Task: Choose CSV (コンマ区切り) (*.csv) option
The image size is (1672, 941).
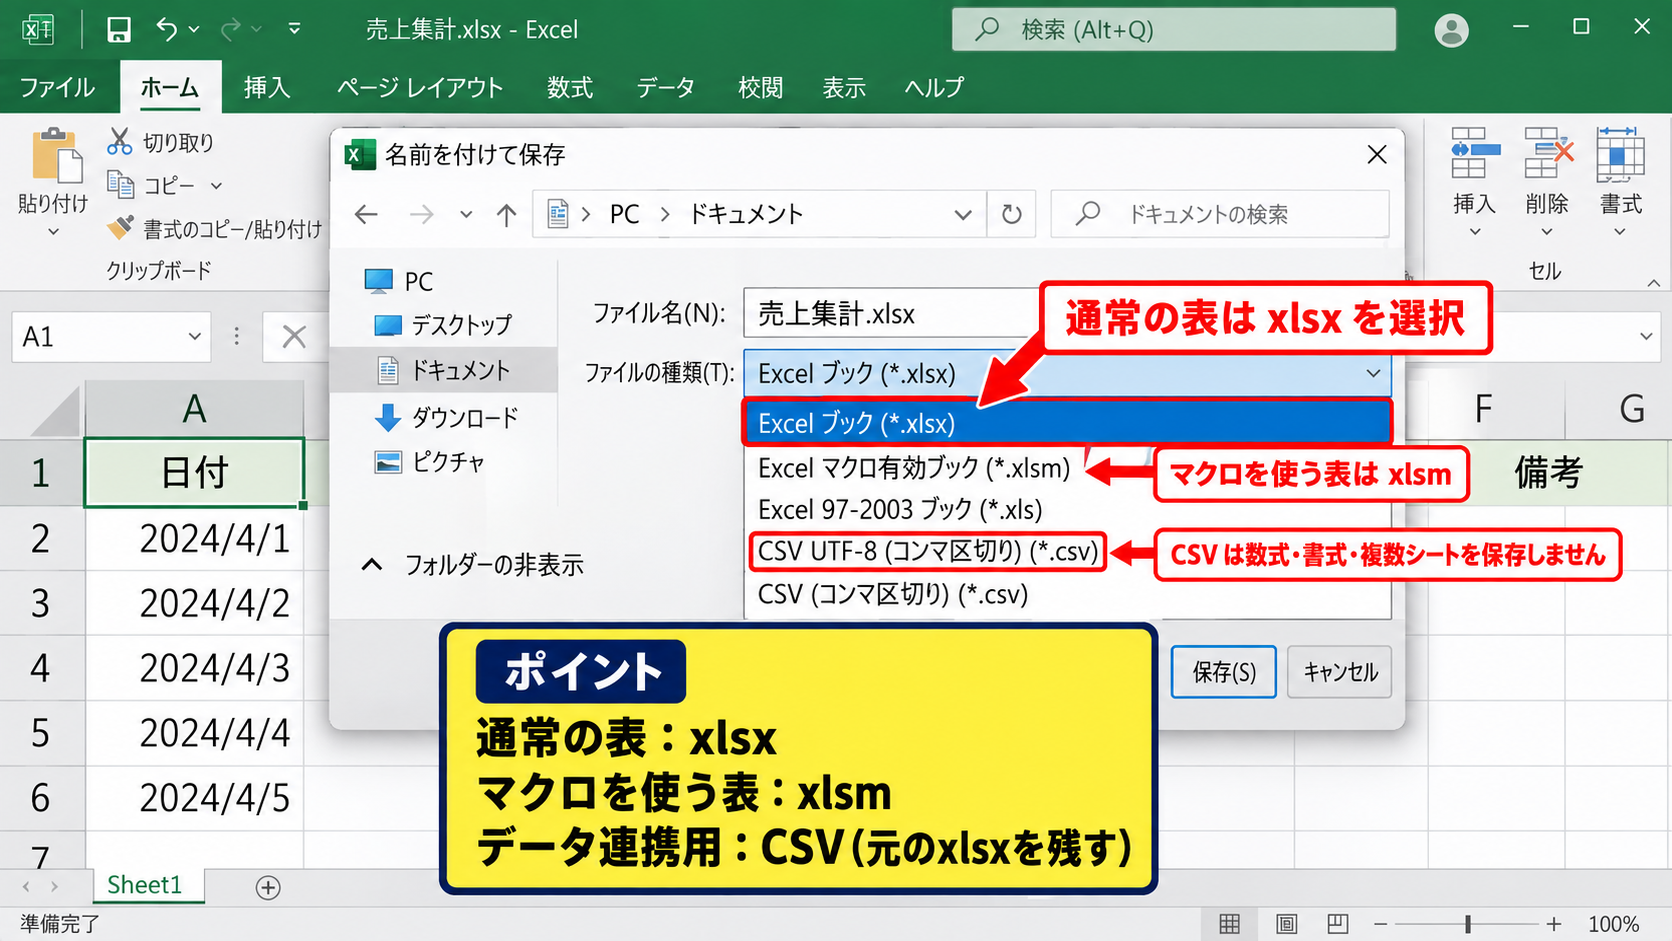Action: coord(893,594)
